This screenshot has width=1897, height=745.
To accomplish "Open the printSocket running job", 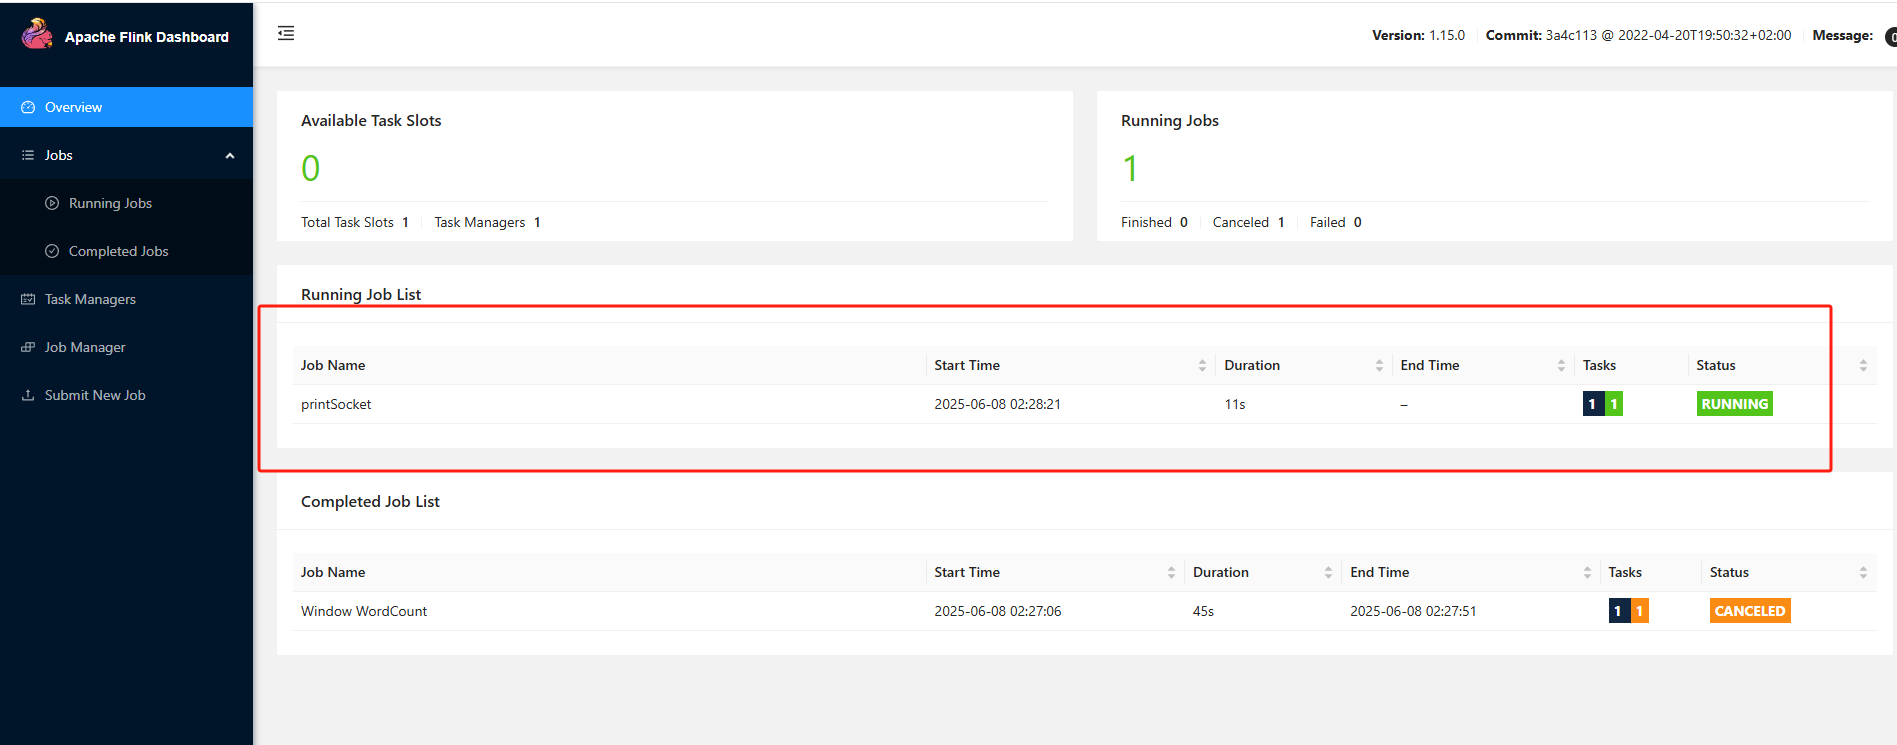I will pos(336,404).
